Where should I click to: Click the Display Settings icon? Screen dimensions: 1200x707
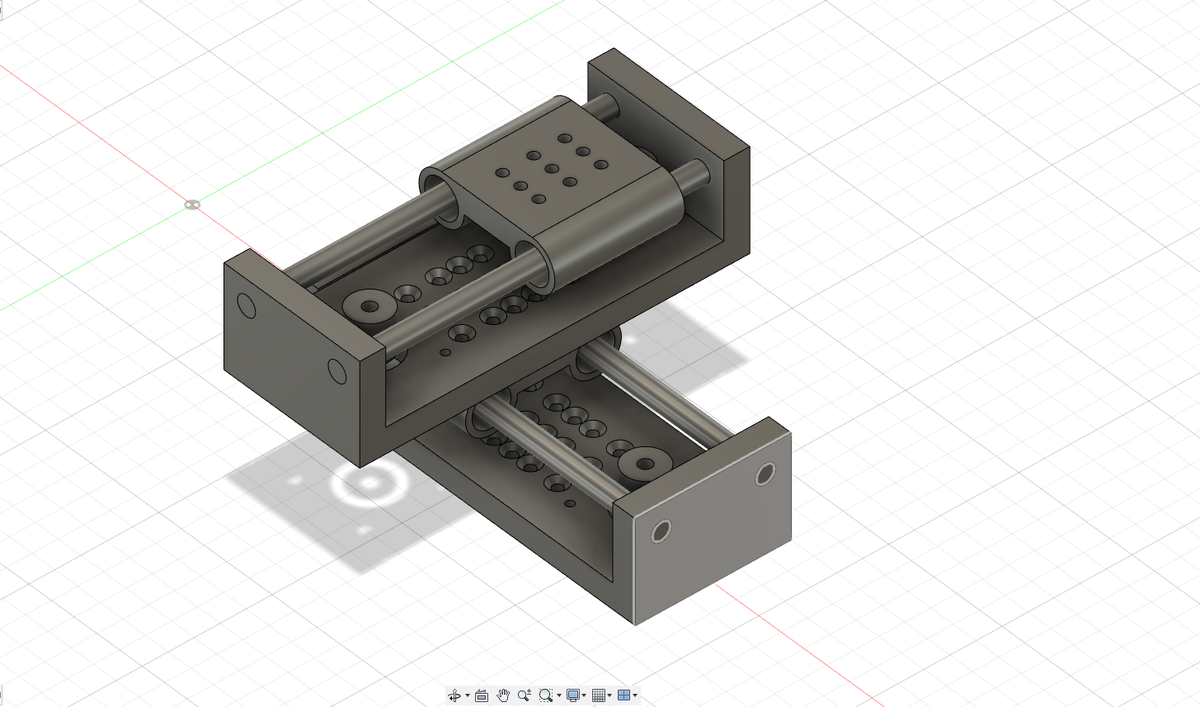point(573,695)
